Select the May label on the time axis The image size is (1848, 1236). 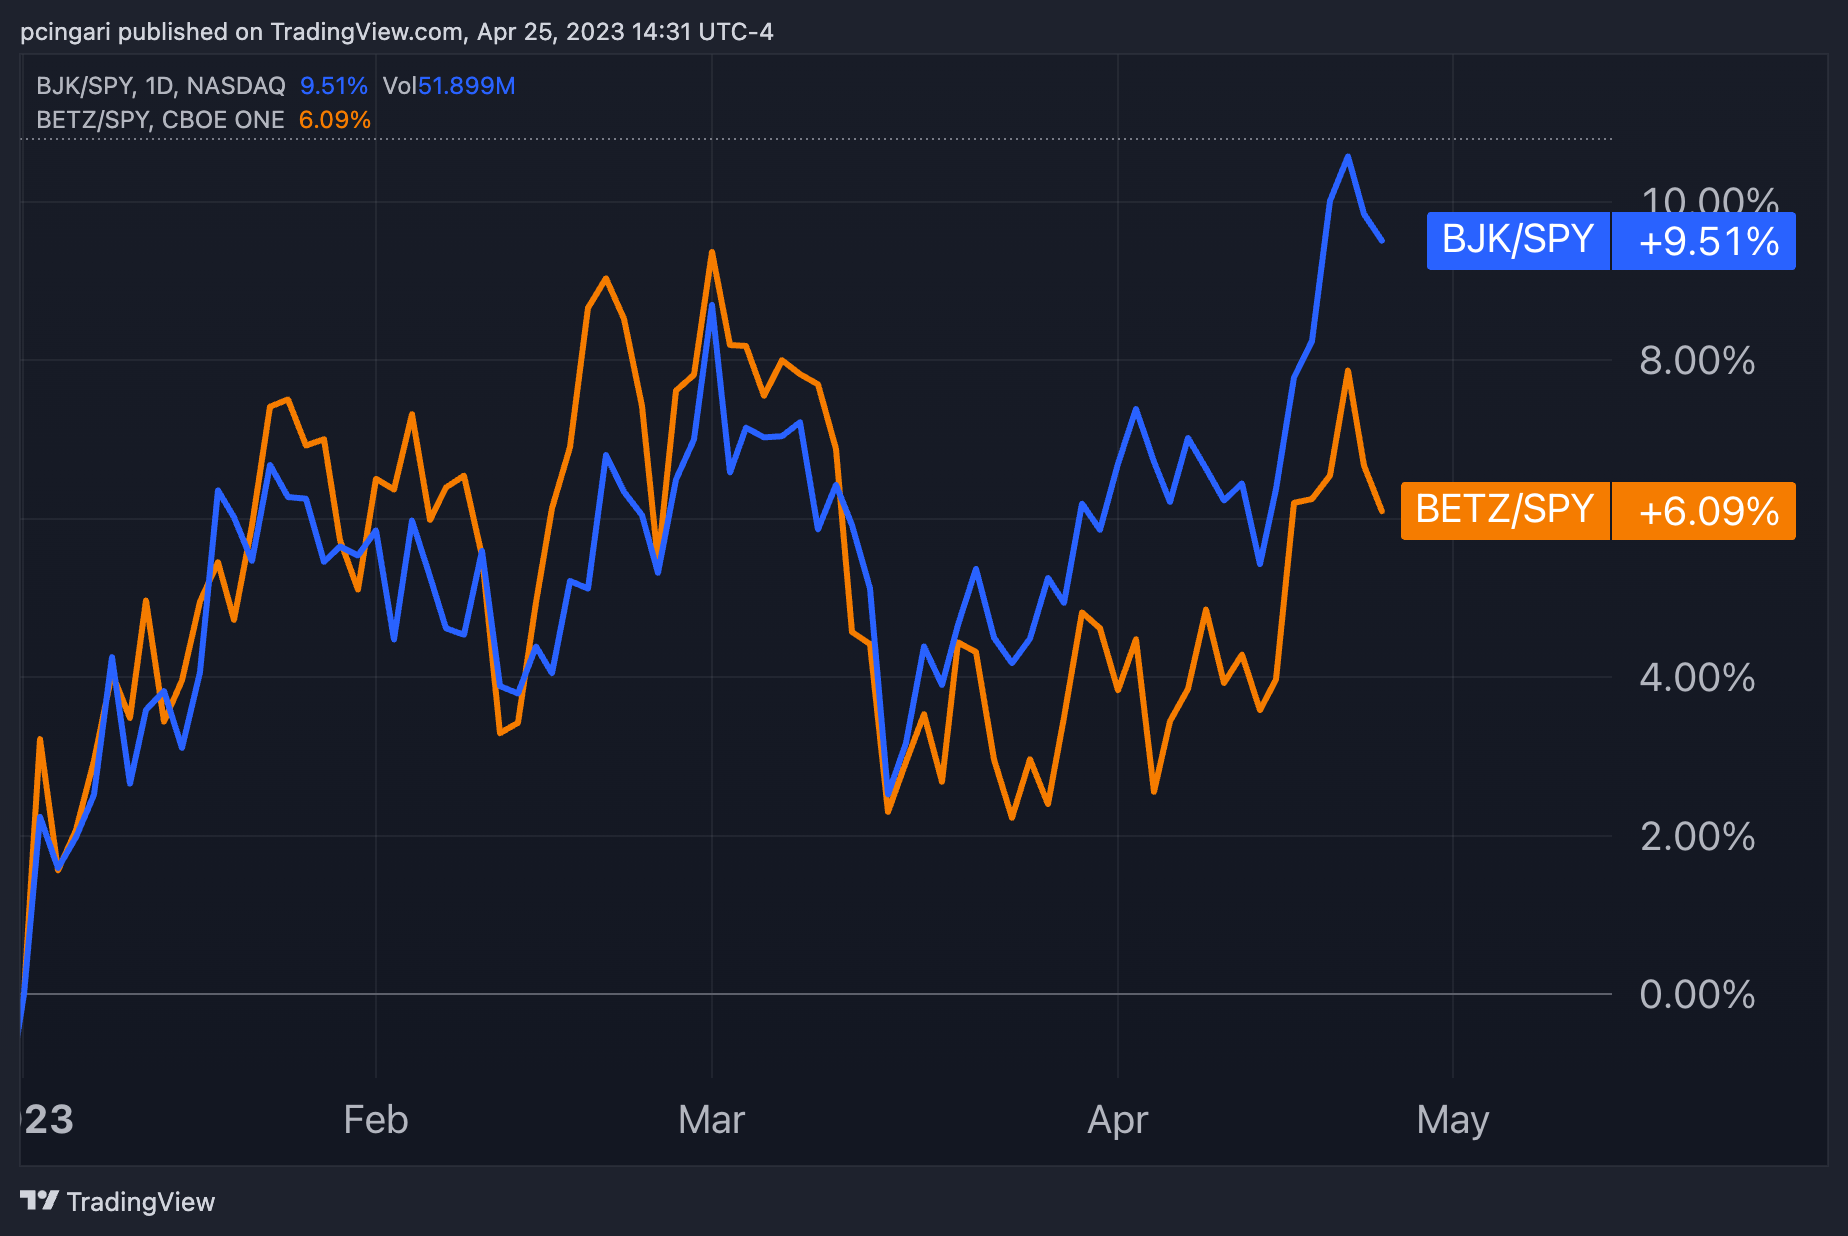[1452, 1120]
